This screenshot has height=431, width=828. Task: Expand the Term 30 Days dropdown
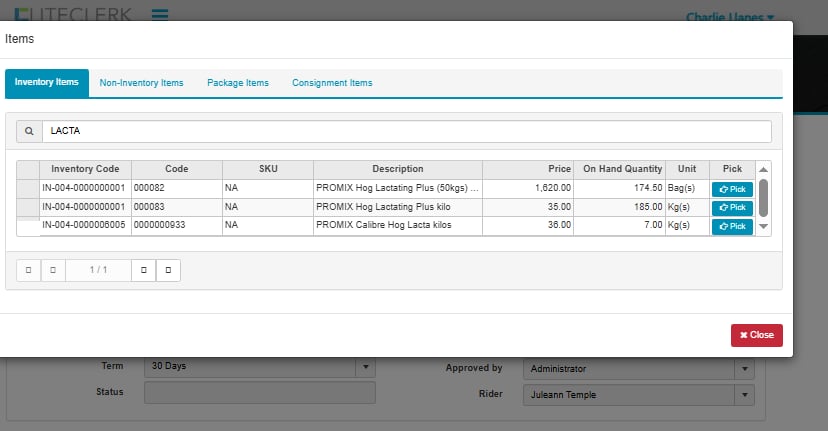tap(365, 367)
